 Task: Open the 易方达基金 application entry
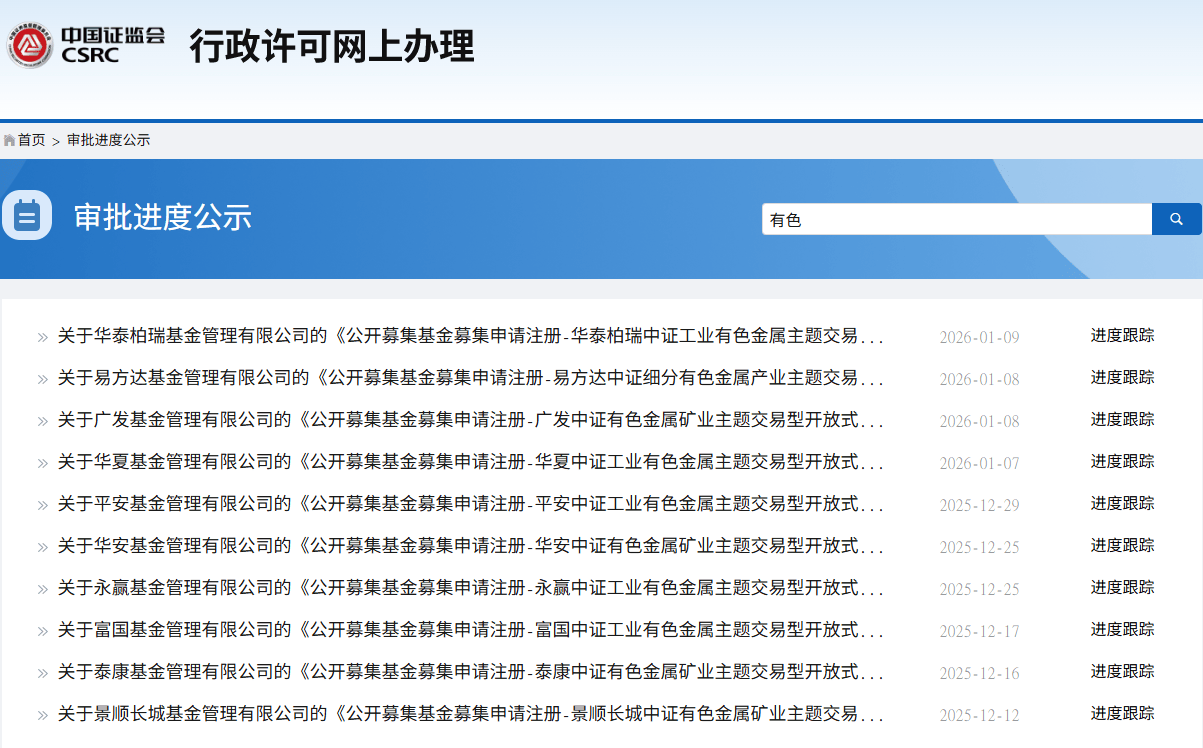click(470, 378)
